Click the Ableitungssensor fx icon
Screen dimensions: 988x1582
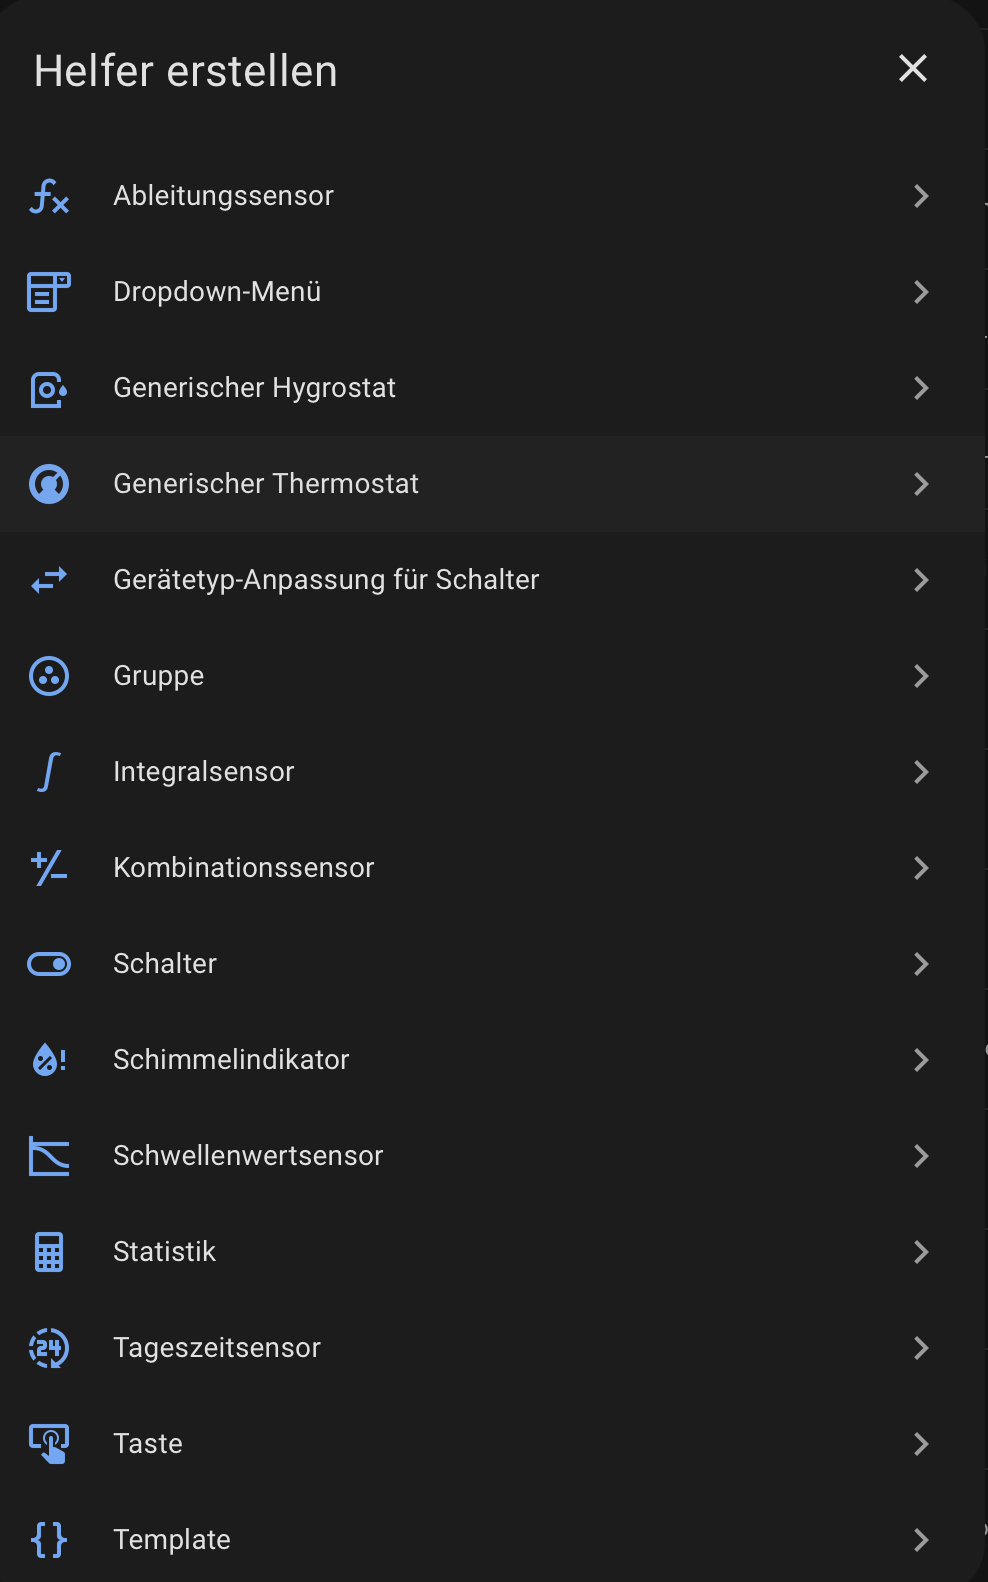[x=49, y=196]
